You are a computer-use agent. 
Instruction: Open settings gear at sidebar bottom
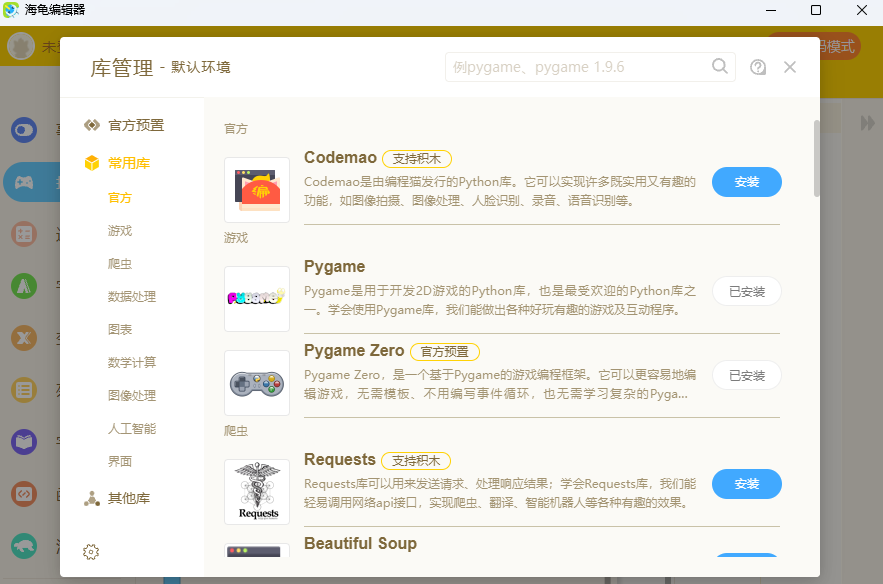(x=91, y=552)
